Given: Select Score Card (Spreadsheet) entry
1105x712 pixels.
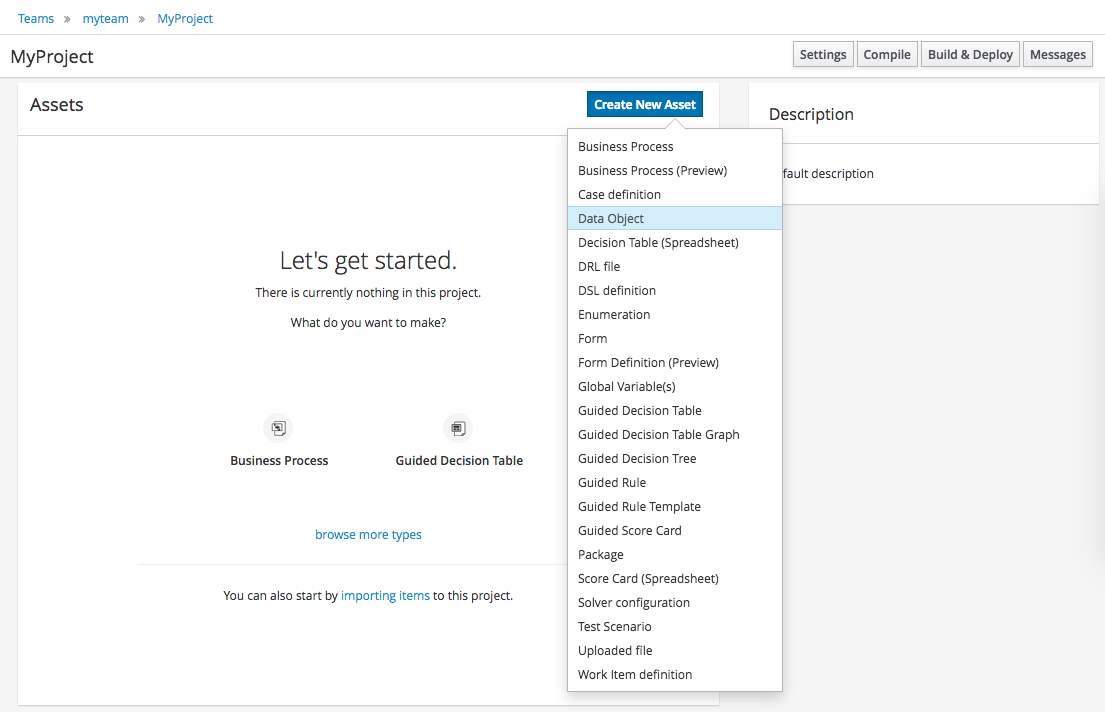Looking at the screenshot, I should coord(674,578).
